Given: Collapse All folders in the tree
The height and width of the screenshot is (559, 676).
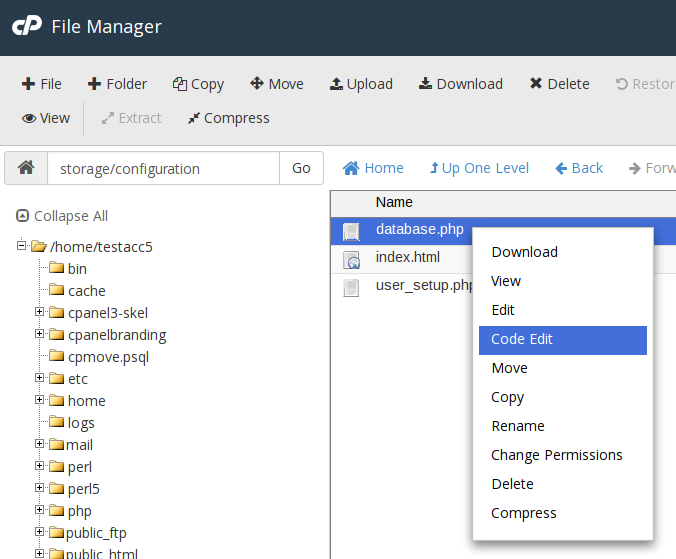Looking at the screenshot, I should [62, 216].
